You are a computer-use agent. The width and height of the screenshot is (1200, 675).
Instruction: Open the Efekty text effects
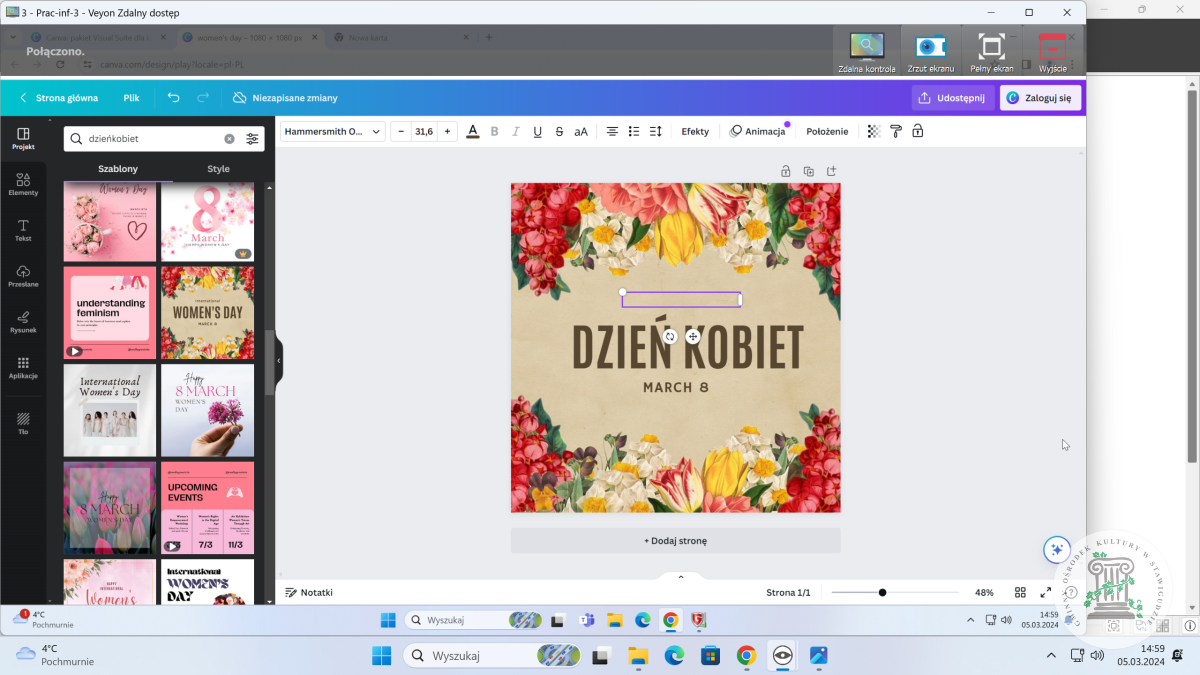pos(695,131)
